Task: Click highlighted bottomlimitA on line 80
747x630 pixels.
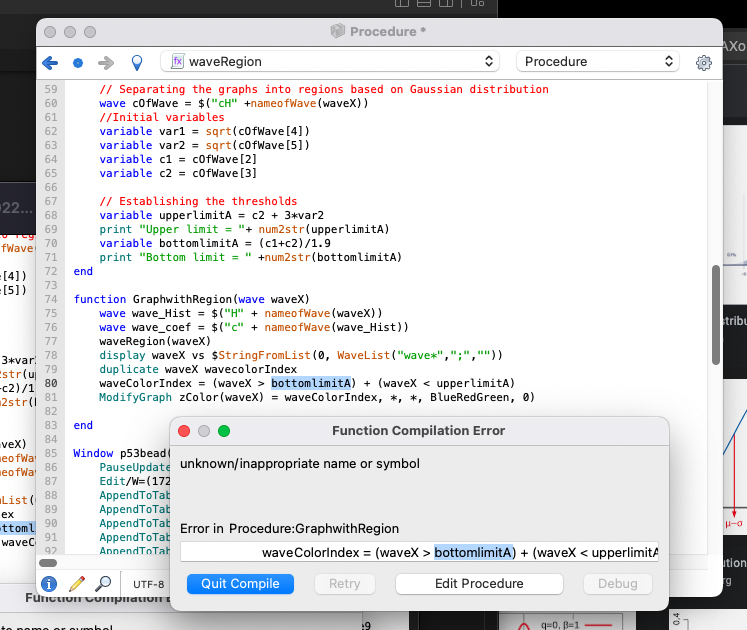Action: (311, 383)
